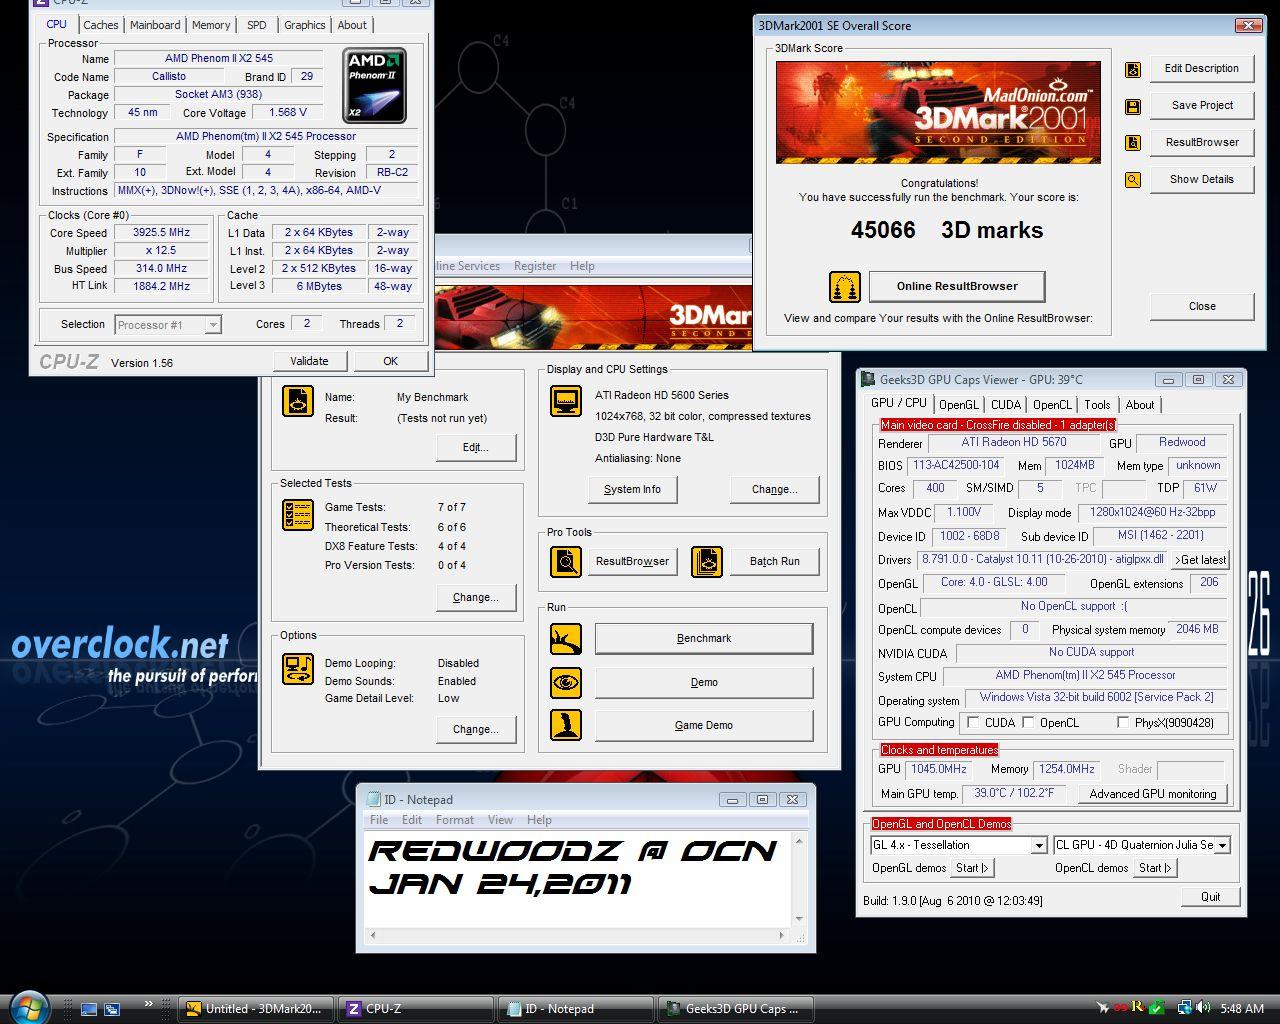Click the Show Details magnifier icon
1280x1024 pixels.
pyautogui.click(x=1133, y=180)
